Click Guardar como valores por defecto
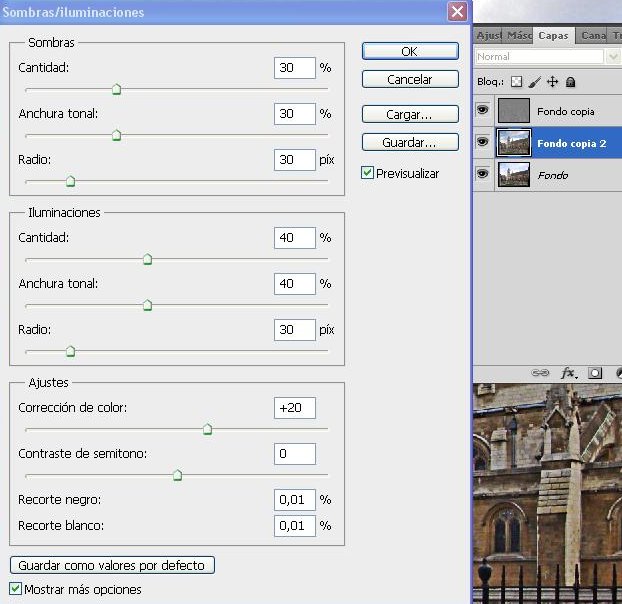The height and width of the screenshot is (604, 622). pos(111,565)
